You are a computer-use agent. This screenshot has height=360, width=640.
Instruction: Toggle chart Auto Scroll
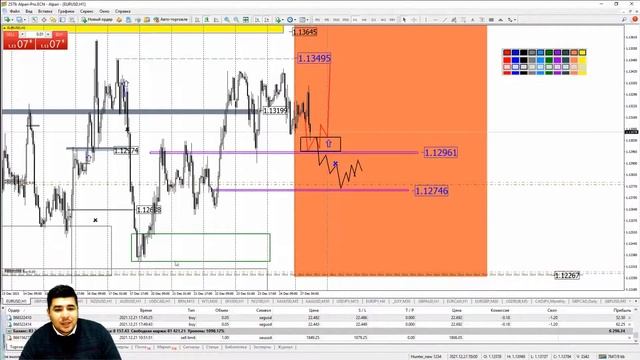click(257, 20)
